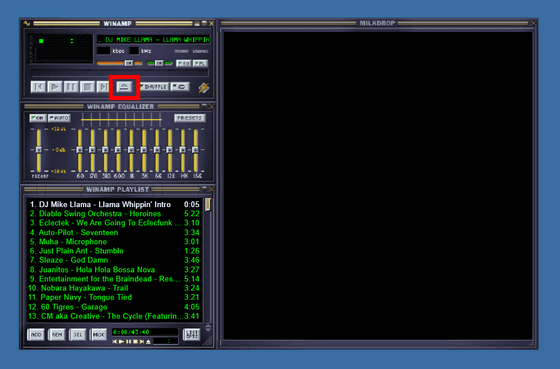The height and width of the screenshot is (369, 560).
Task: Select Auto-Pilot - Seventeen track
Action: [115, 232]
